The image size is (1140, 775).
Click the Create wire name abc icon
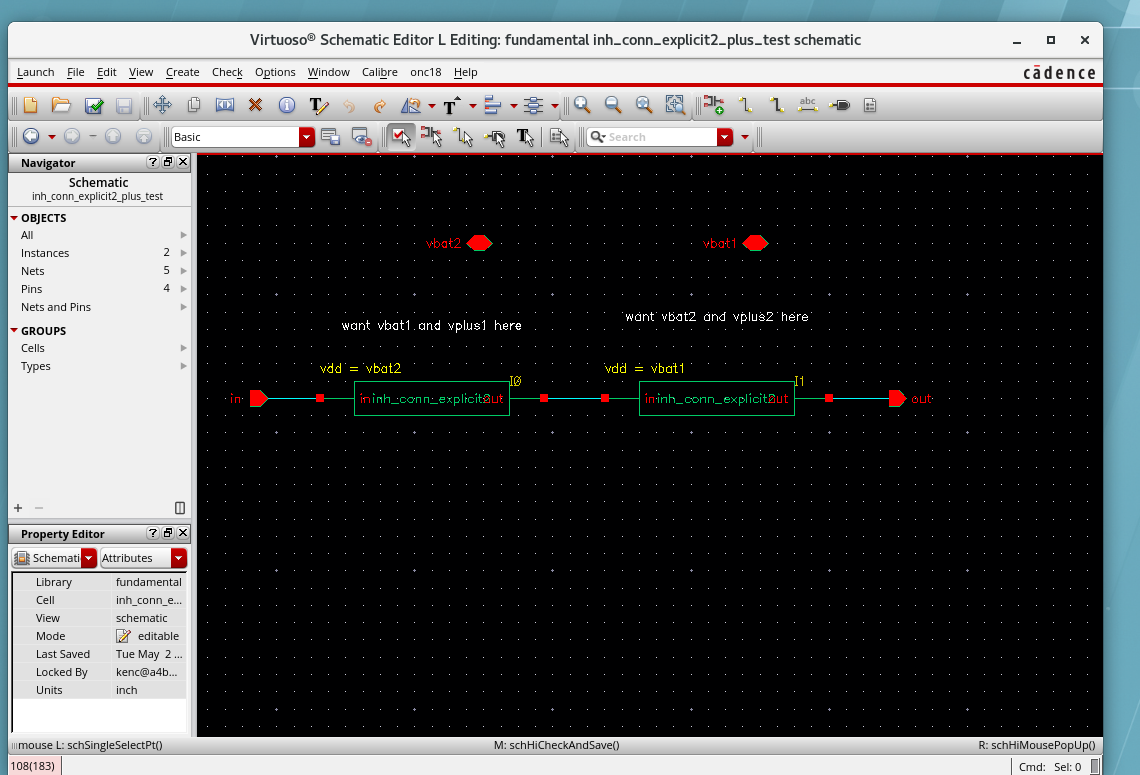[x=808, y=105]
